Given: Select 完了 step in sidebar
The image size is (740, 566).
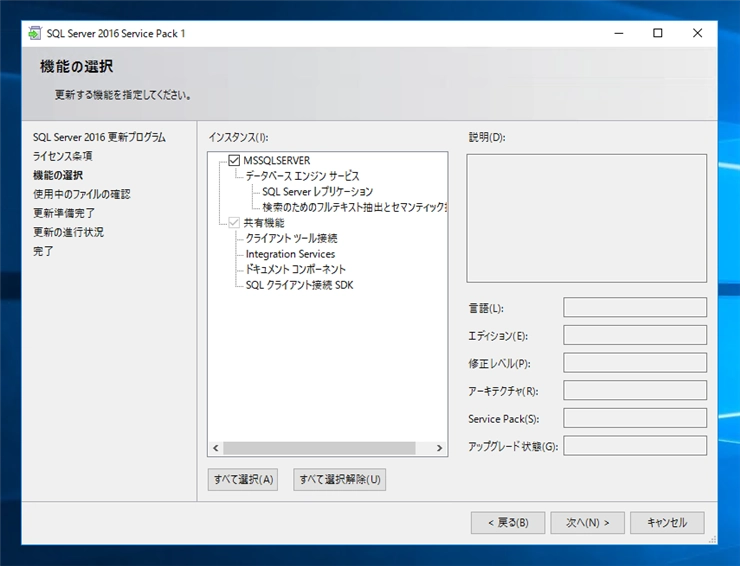Looking at the screenshot, I should click(43, 251).
